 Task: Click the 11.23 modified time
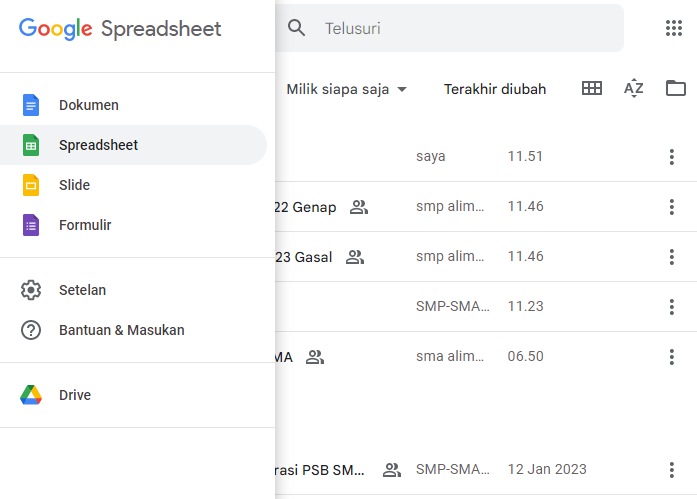[x=525, y=306]
